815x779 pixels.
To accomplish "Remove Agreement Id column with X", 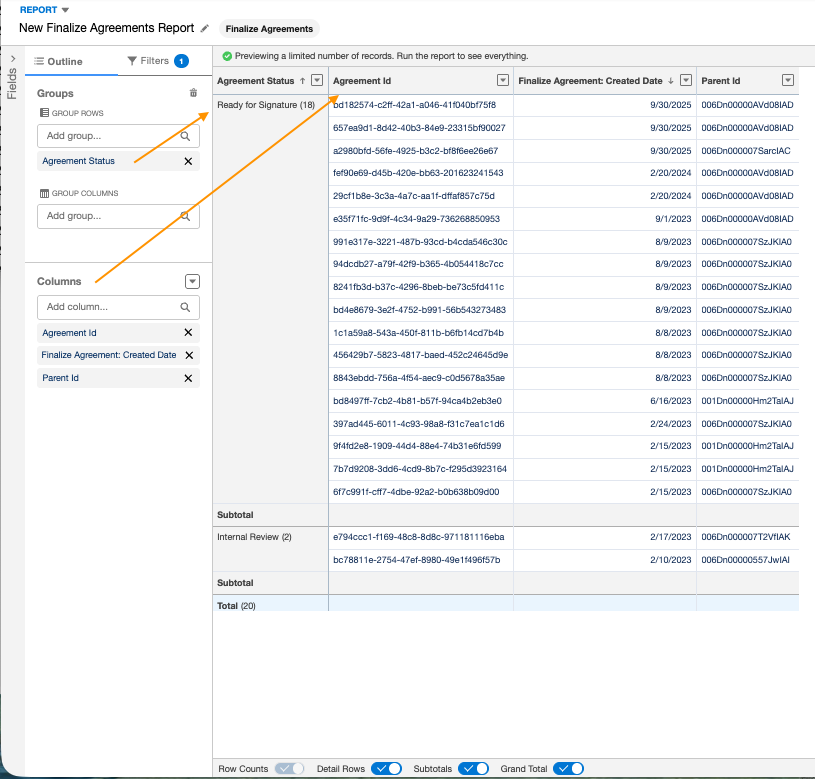I will (x=188, y=333).
